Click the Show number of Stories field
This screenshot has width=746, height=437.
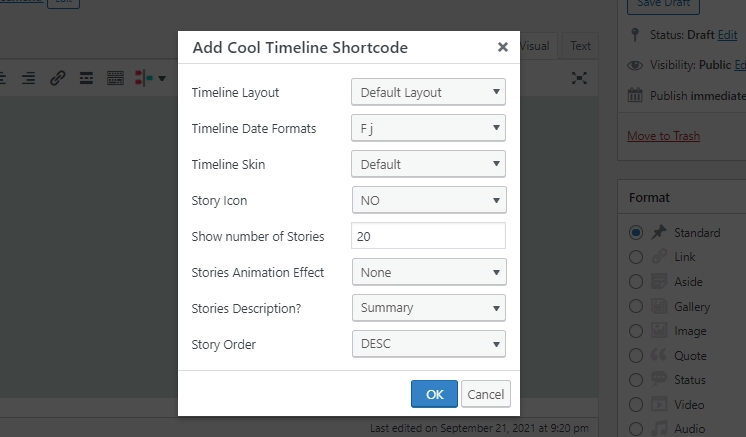[x=428, y=237]
